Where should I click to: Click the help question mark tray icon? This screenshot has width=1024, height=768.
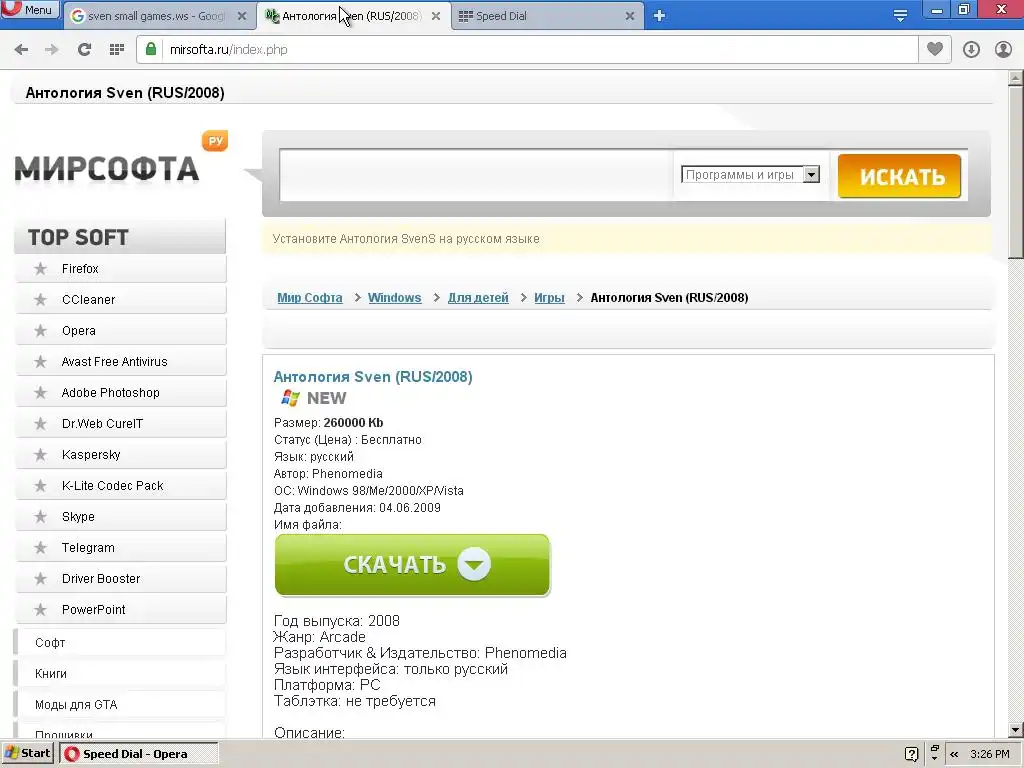coord(912,754)
